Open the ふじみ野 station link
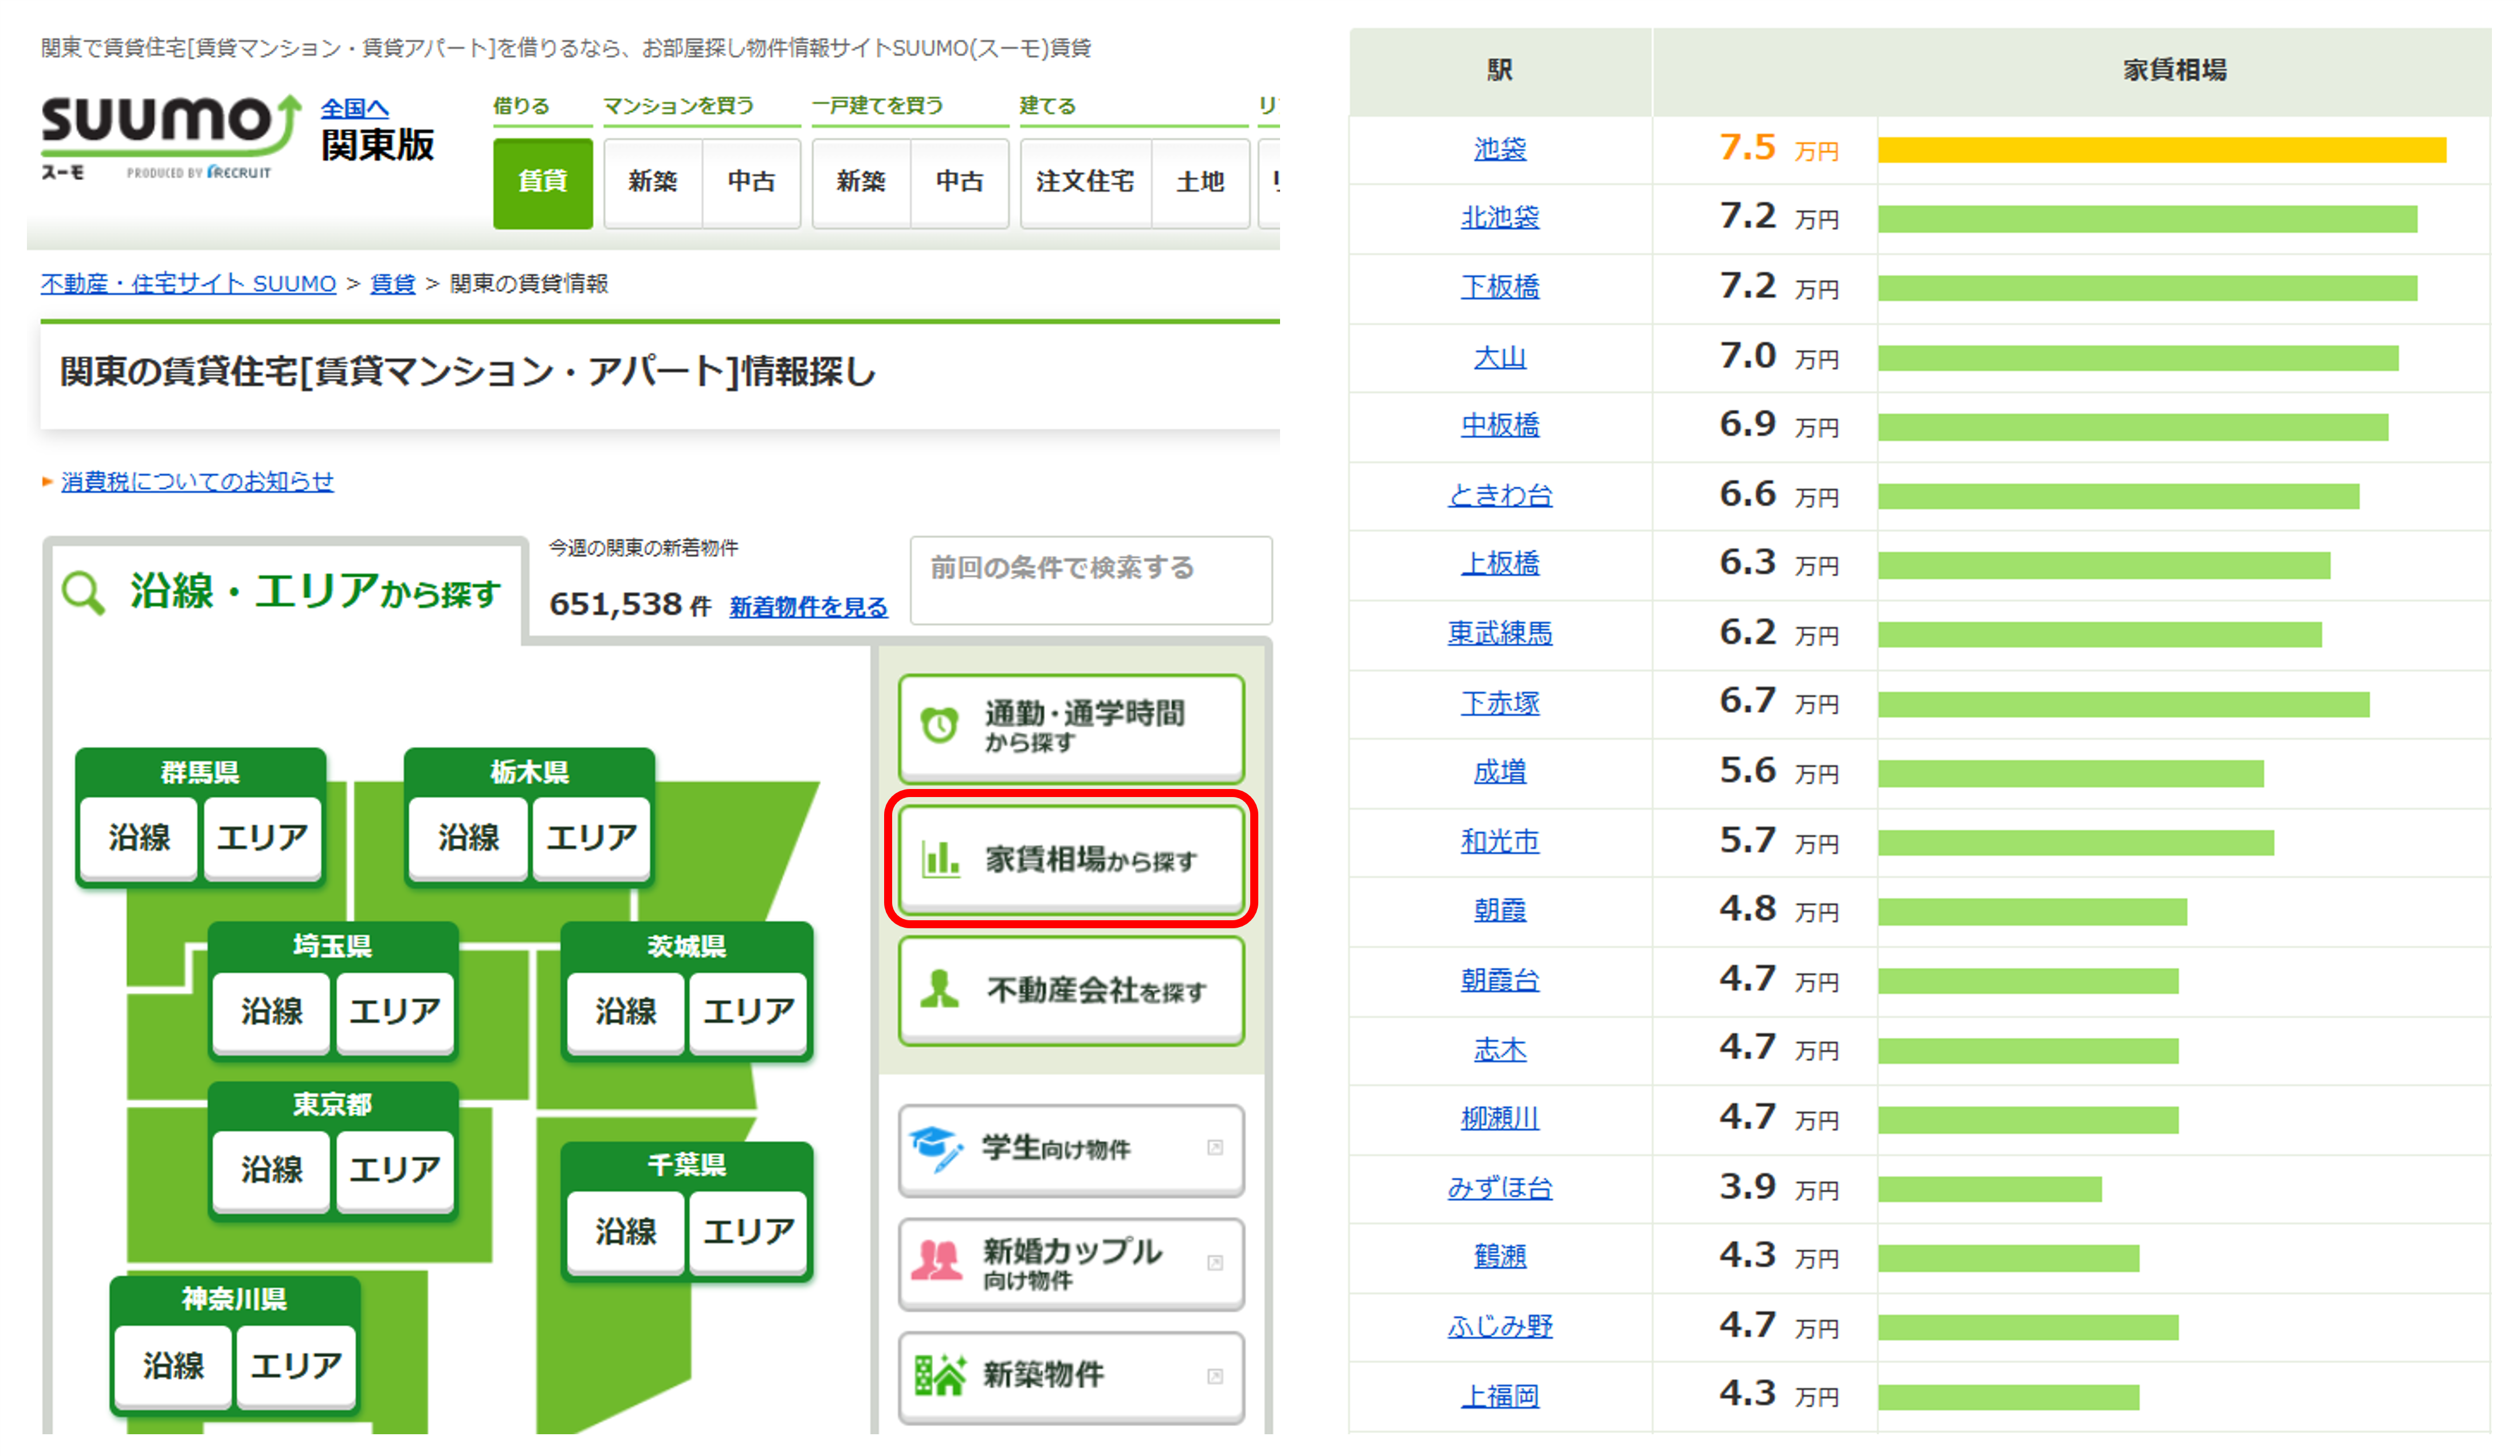The height and width of the screenshot is (1456, 2520). pyautogui.click(x=1499, y=1328)
